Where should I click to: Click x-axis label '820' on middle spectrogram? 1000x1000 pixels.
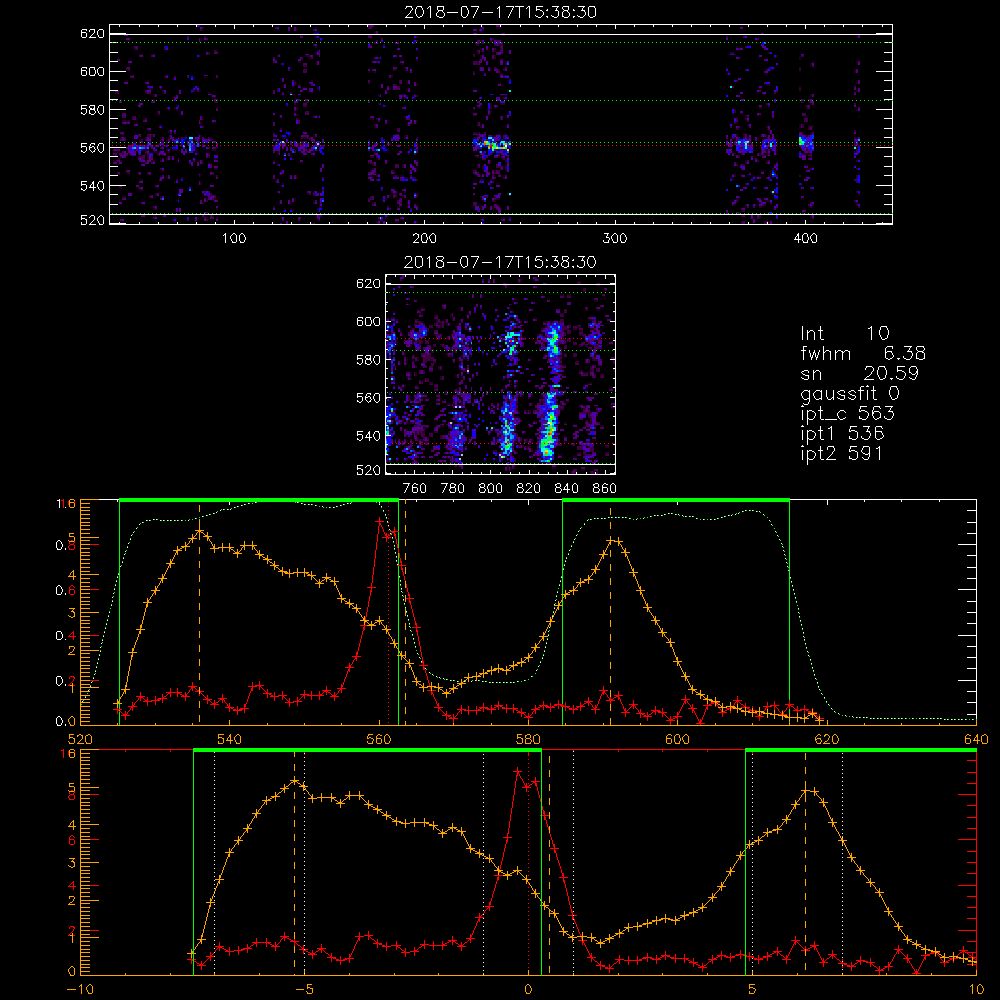tap(529, 489)
